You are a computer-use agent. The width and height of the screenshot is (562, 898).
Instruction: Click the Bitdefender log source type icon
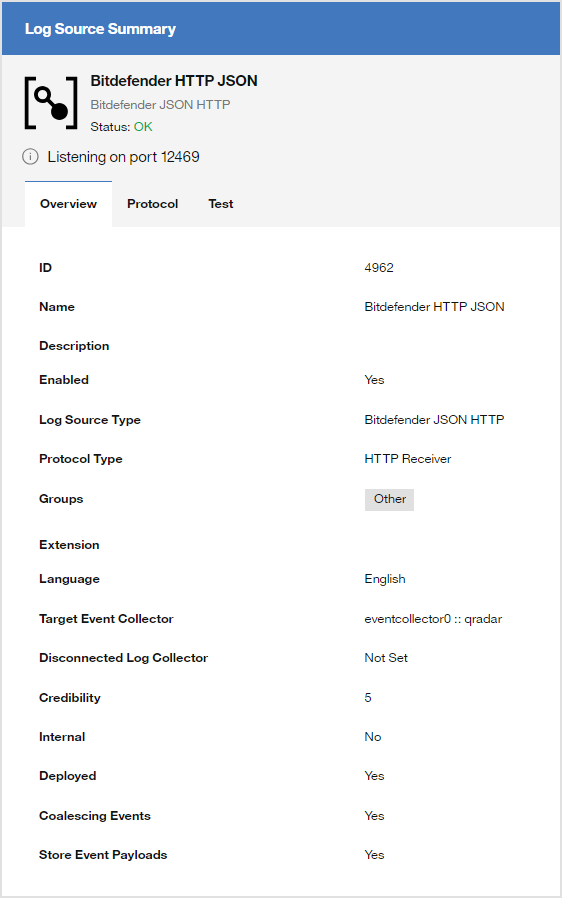click(51, 103)
